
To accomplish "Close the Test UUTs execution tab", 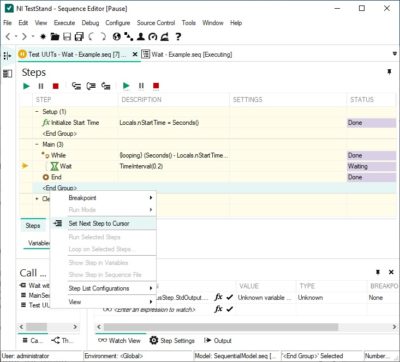I will pos(135,54).
